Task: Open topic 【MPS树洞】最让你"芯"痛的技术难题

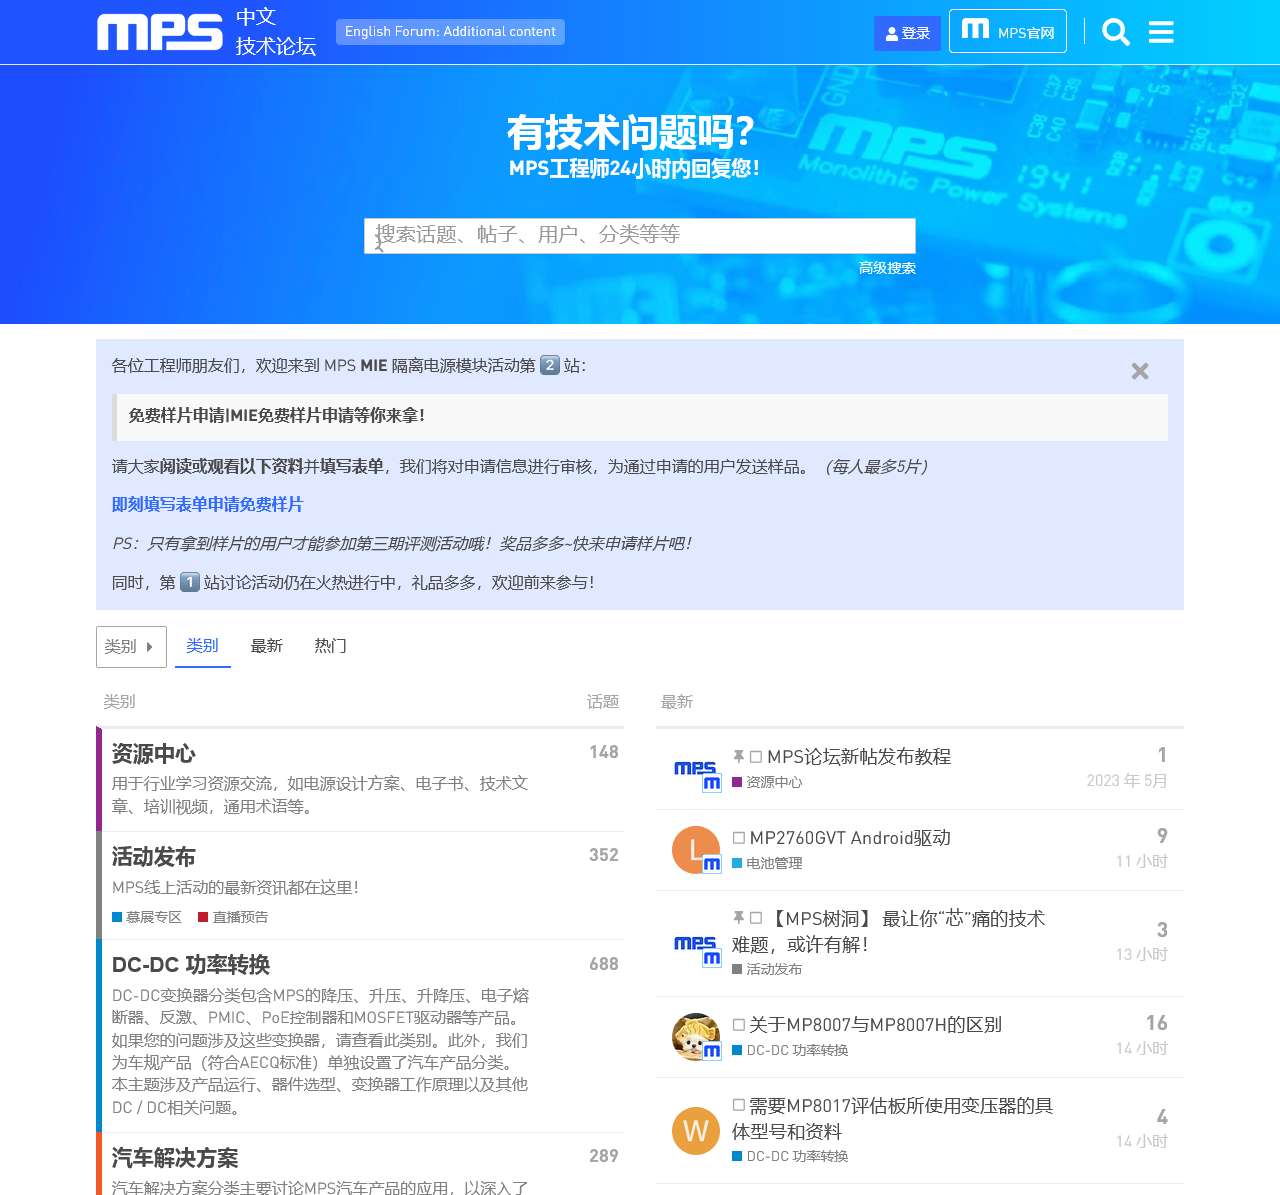Action: coord(888,931)
